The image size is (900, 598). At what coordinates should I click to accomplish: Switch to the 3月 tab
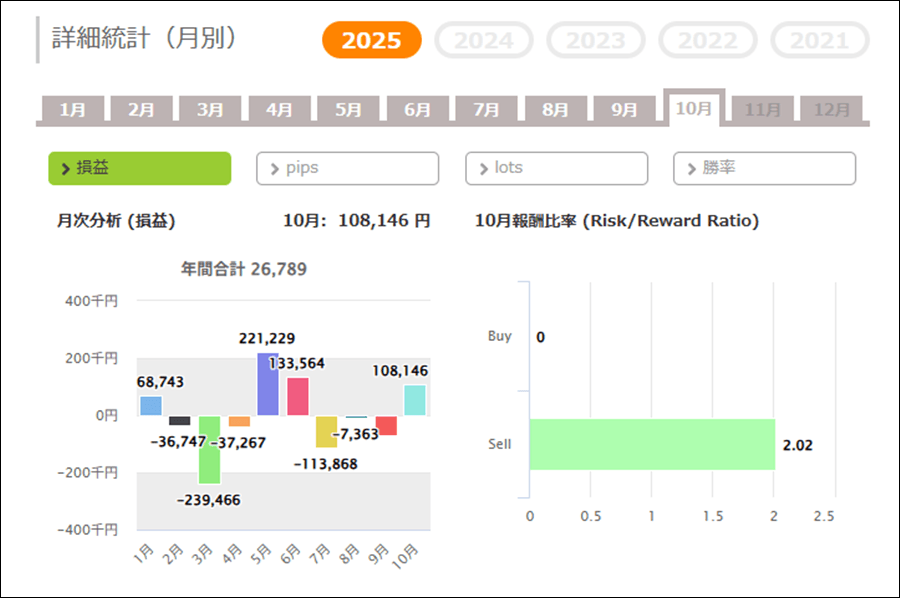click(210, 110)
